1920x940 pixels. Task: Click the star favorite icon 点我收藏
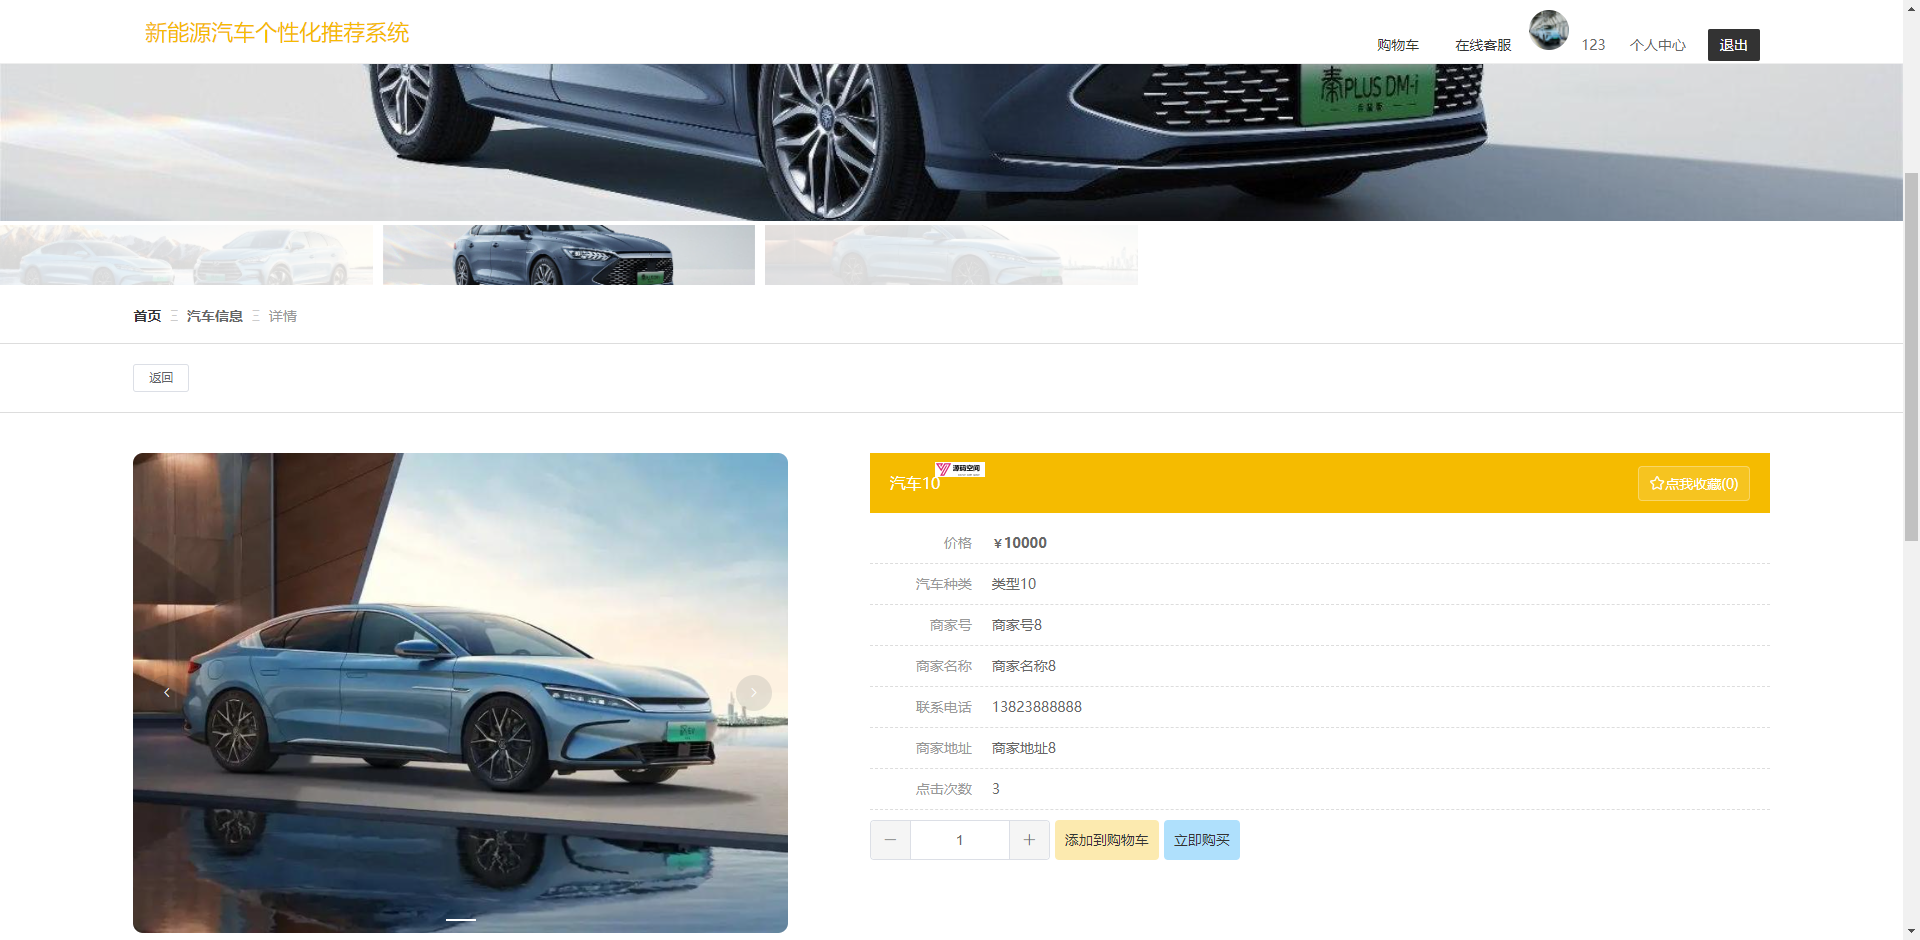point(1657,484)
